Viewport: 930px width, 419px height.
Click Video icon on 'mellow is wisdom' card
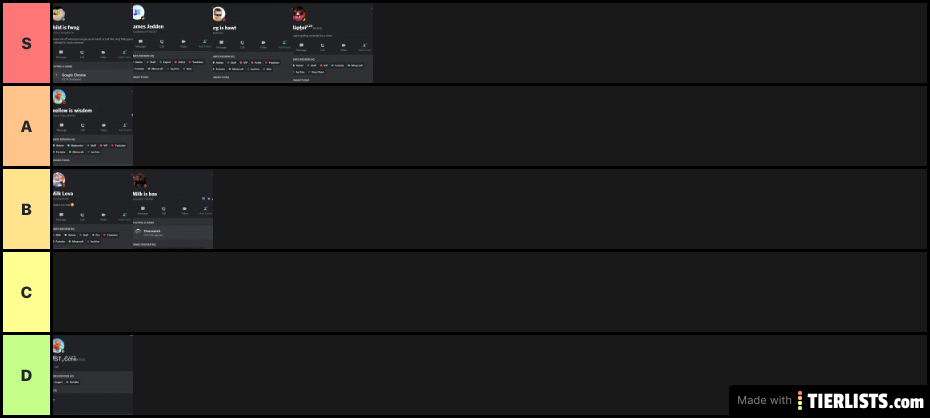click(104, 126)
